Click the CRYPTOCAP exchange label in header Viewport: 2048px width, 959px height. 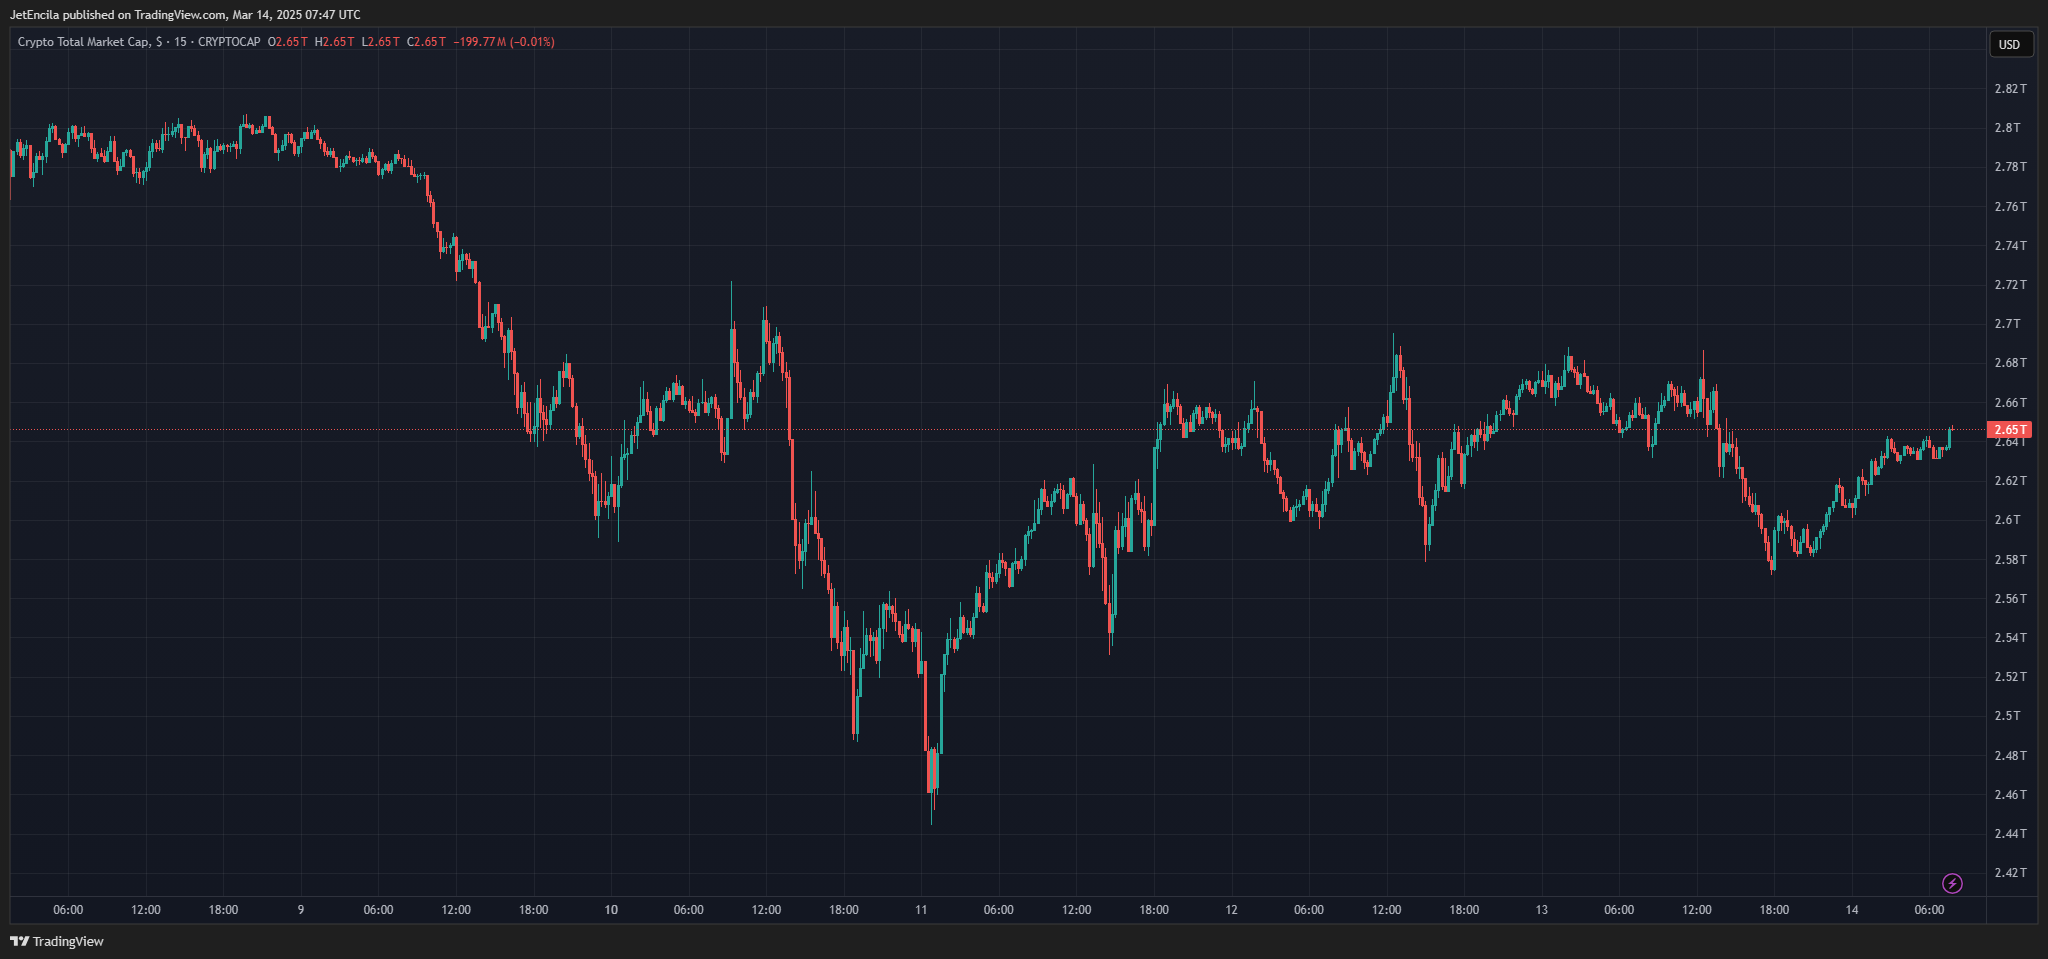point(229,42)
